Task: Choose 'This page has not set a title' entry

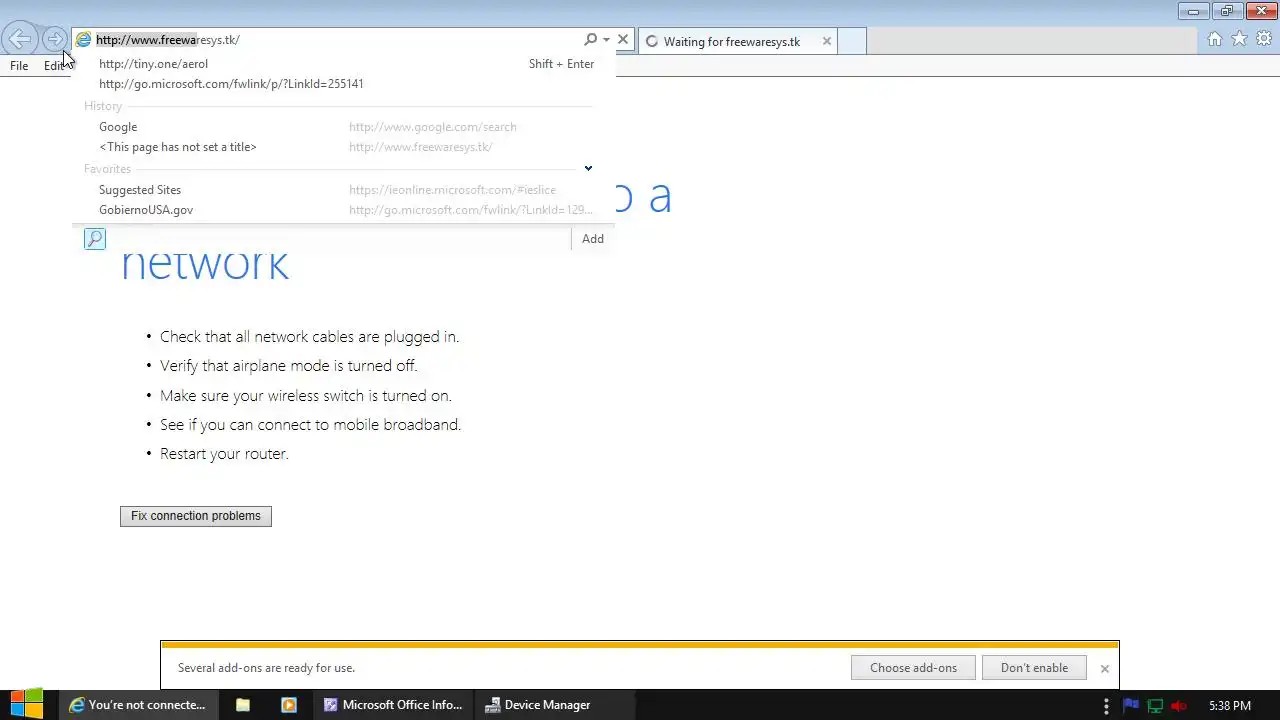Action: point(344,147)
